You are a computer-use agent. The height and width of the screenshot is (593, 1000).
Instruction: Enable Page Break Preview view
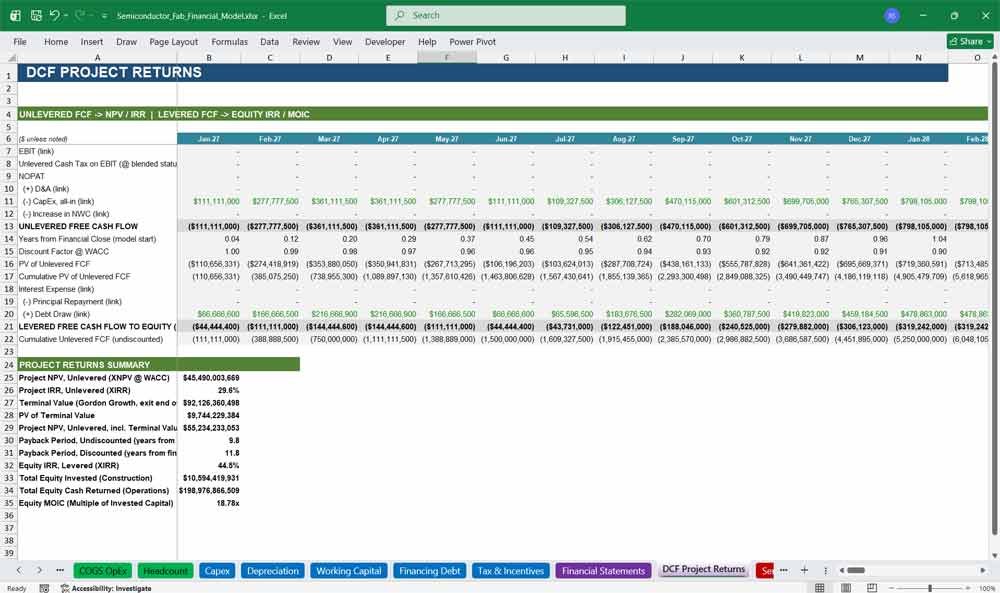(x=872, y=588)
